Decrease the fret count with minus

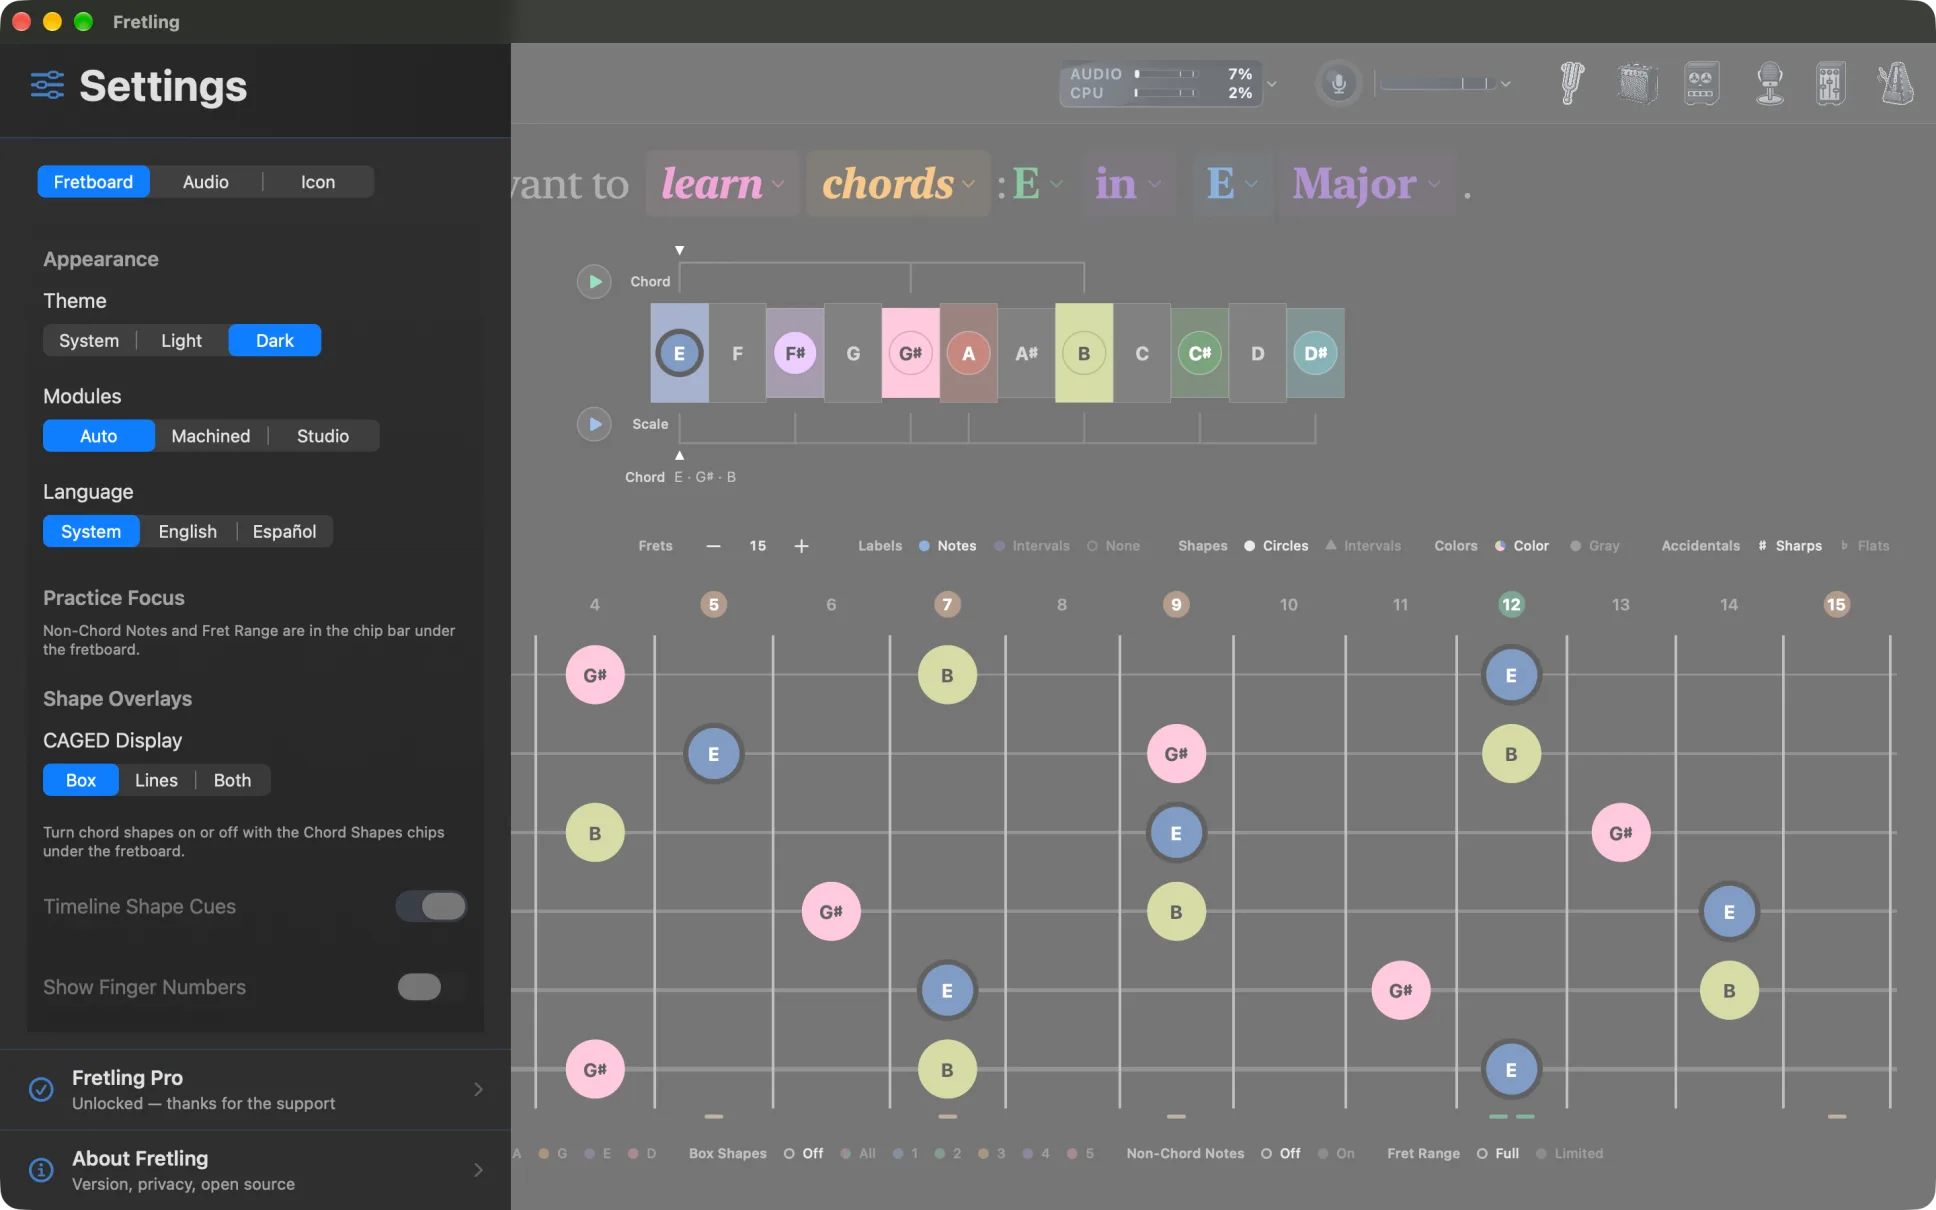tap(713, 546)
